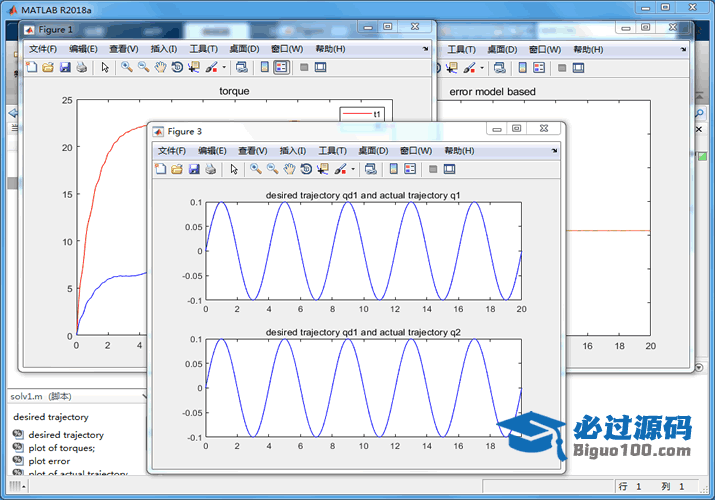Click dock arrow in Figure 3 menu bar
The image size is (715, 500).
click(554, 150)
